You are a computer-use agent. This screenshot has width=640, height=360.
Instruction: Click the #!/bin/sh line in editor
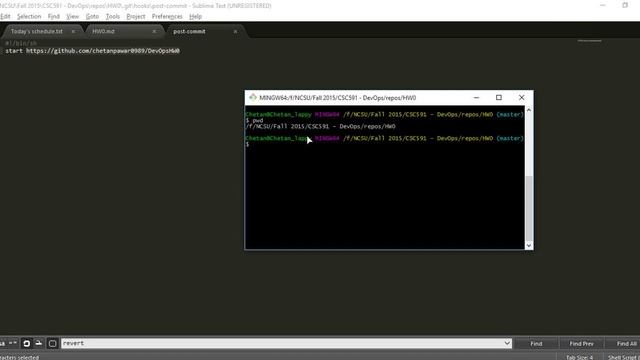pos(21,43)
